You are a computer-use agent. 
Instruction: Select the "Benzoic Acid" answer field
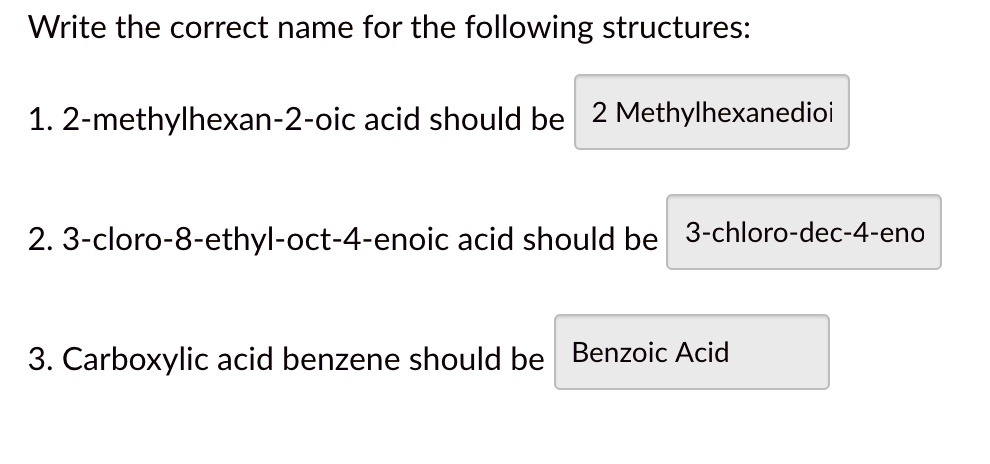coord(691,352)
